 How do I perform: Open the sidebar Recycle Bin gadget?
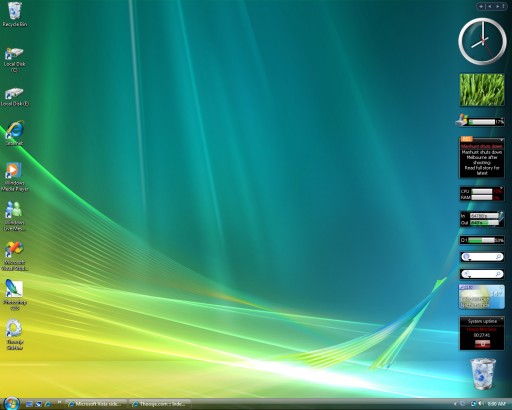point(483,374)
